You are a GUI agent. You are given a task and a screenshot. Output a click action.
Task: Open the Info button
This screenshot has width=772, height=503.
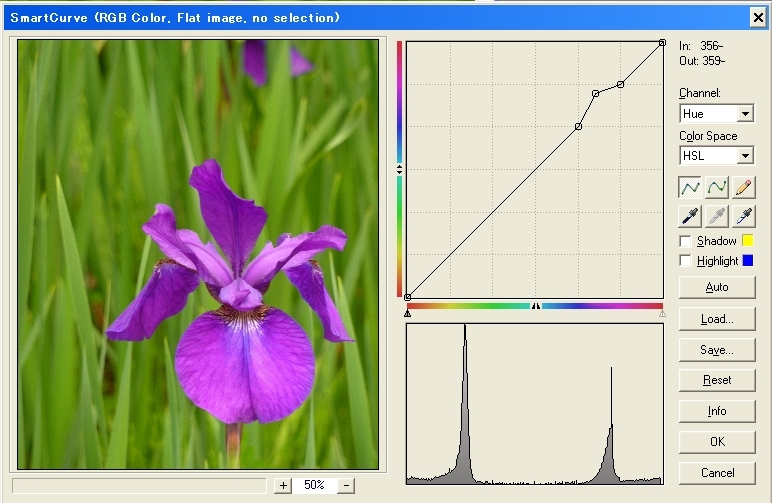pyautogui.click(x=716, y=411)
